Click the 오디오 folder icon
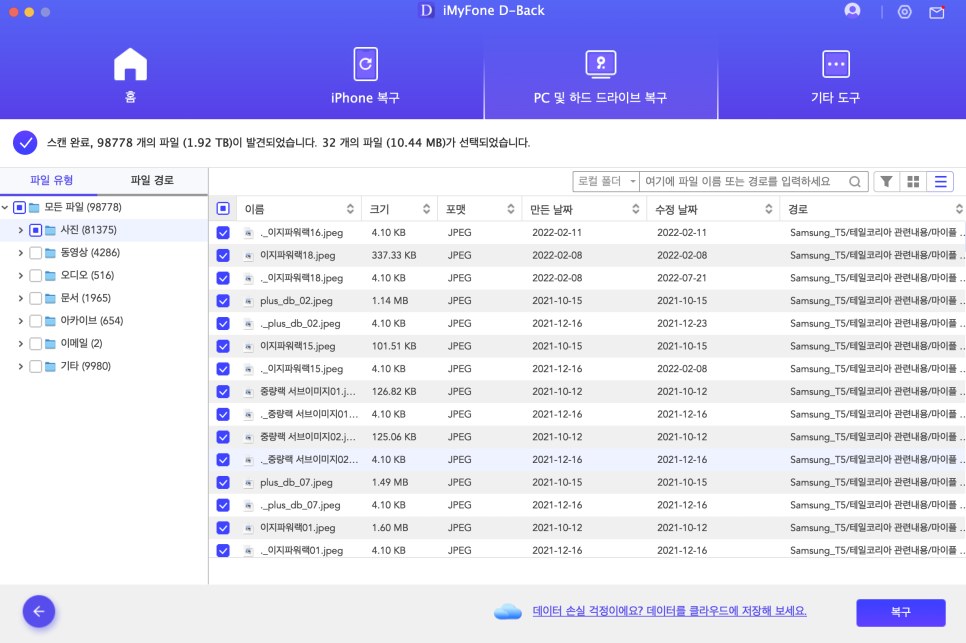Screen dimensions: 966x643 pos(51,276)
